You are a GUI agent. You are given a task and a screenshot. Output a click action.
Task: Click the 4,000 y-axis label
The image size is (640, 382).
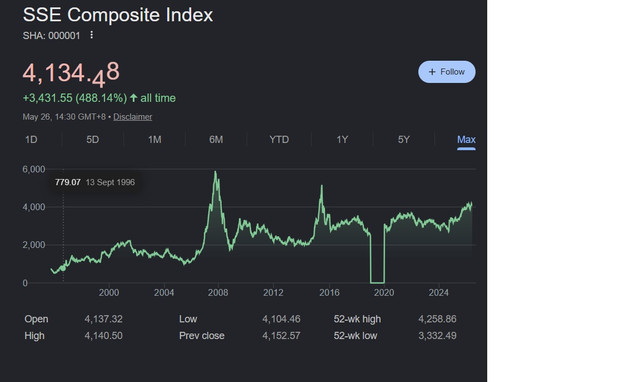(x=34, y=207)
